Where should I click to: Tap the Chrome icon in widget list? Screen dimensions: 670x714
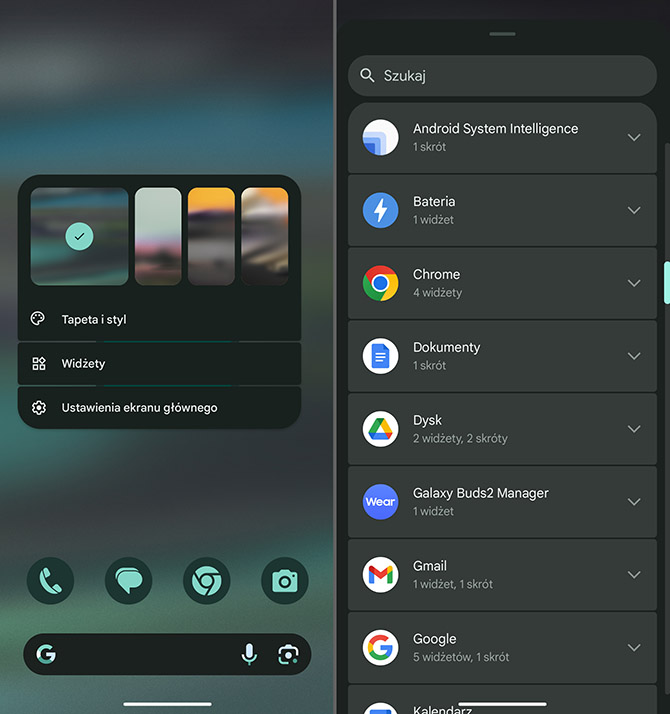pyautogui.click(x=380, y=283)
